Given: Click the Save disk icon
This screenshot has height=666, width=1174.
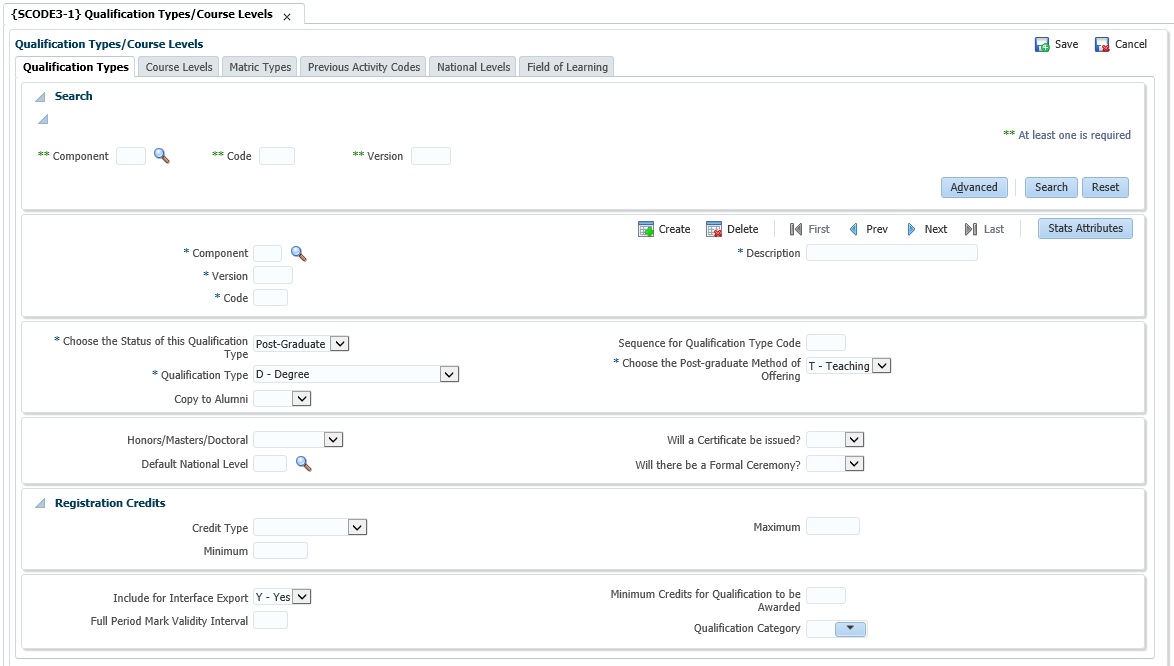Looking at the screenshot, I should click(1042, 45).
